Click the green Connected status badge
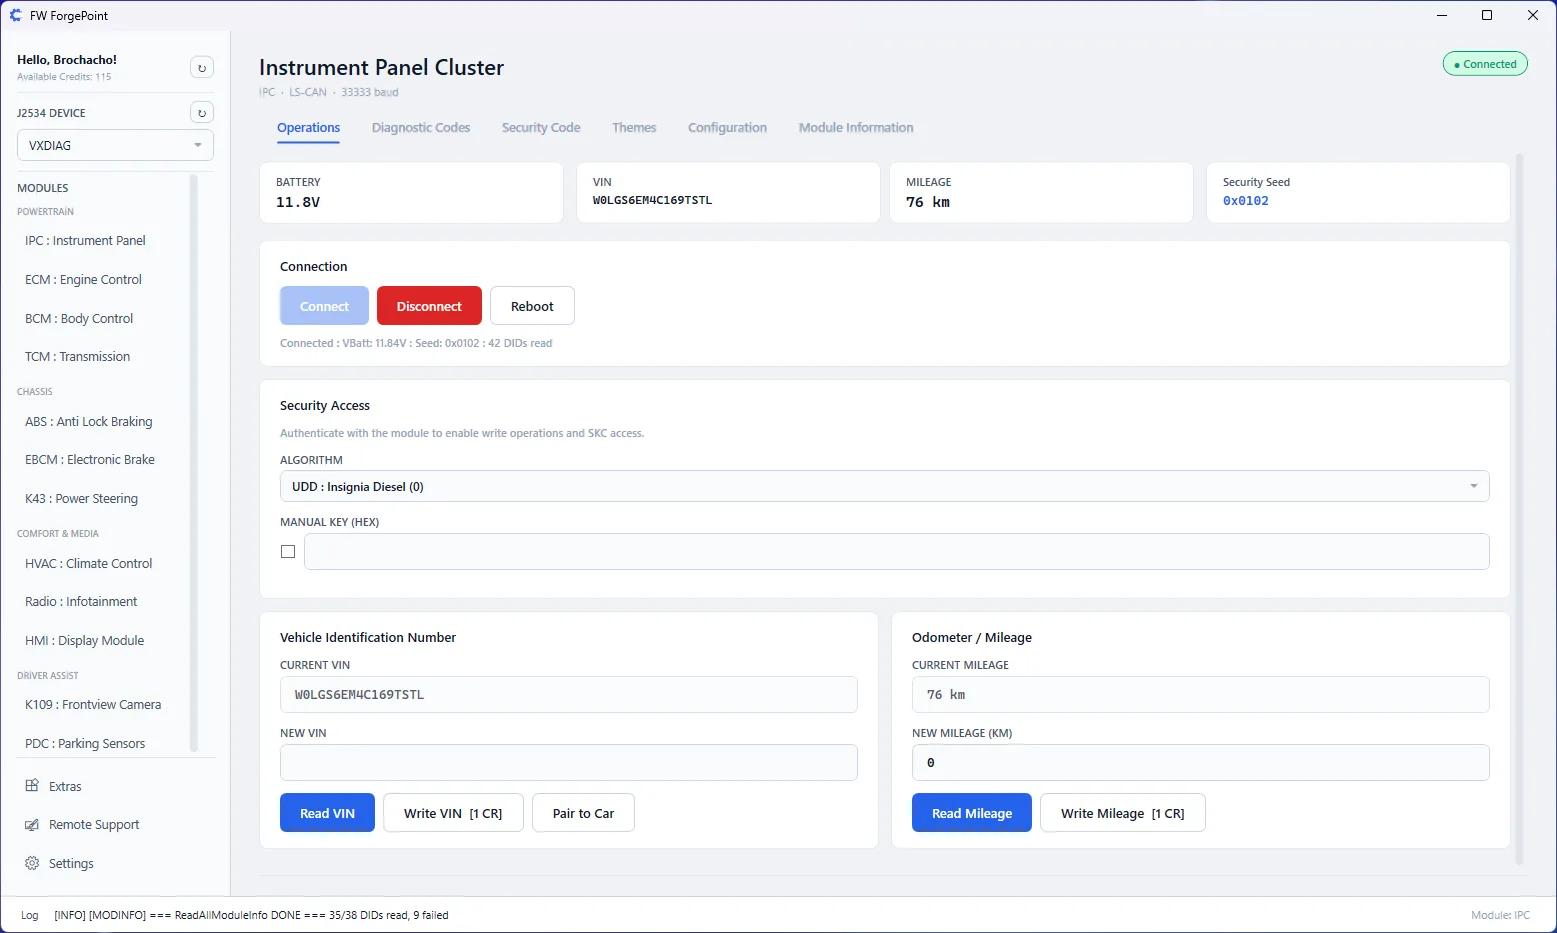 [x=1485, y=64]
